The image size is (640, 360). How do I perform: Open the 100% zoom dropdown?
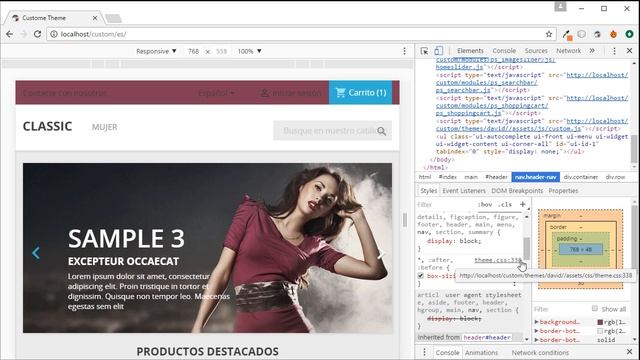pyautogui.click(x=249, y=51)
